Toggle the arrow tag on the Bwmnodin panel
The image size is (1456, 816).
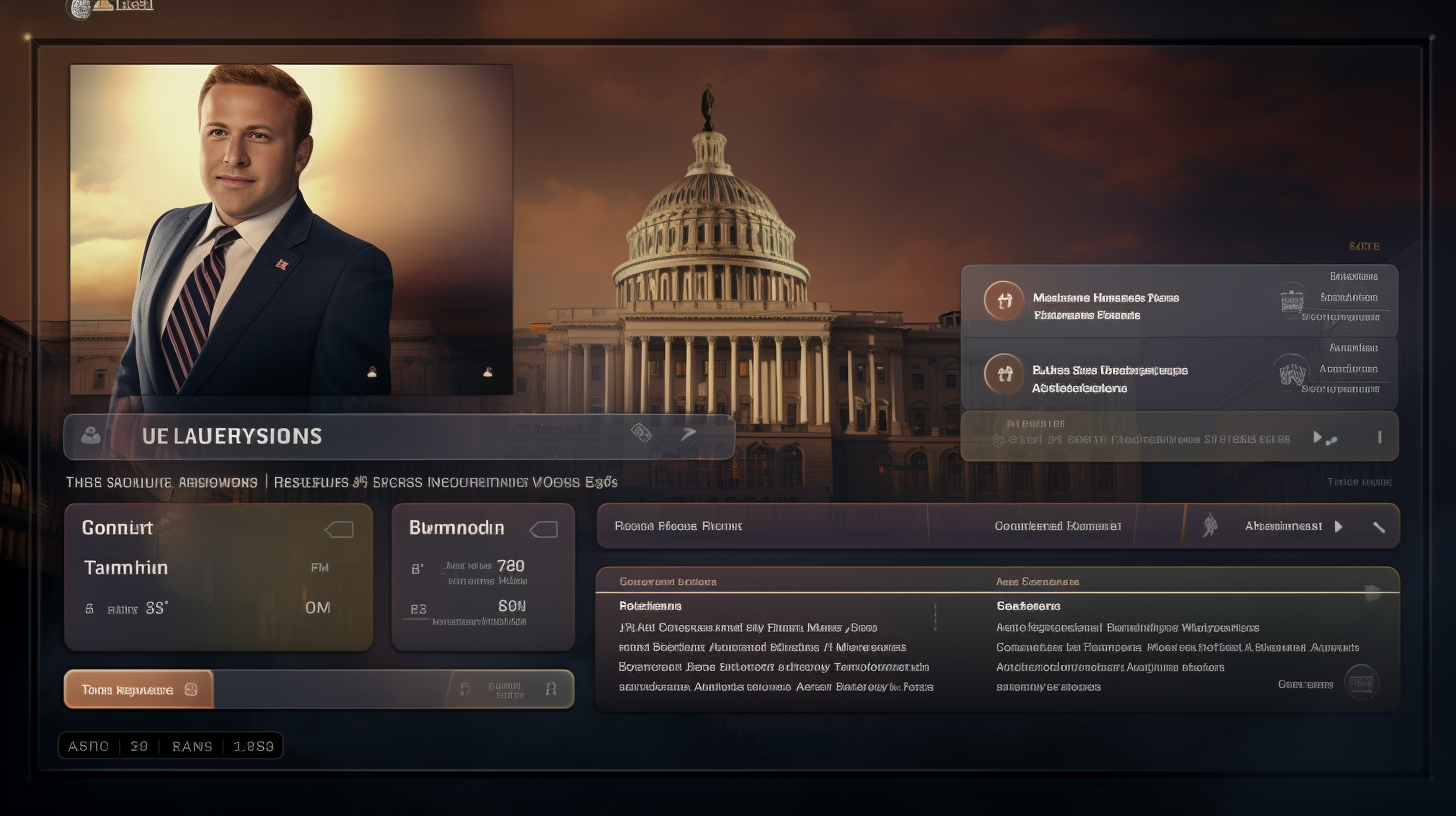pyautogui.click(x=544, y=528)
